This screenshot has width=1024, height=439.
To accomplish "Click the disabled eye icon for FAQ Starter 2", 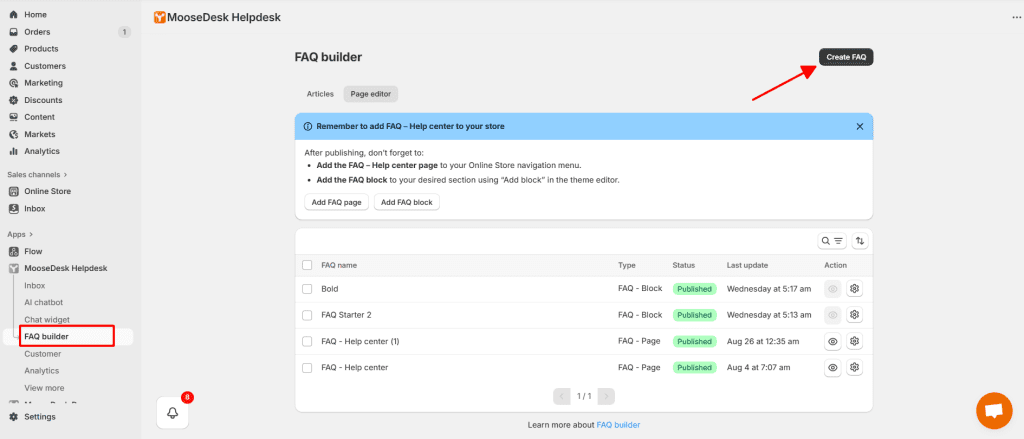I will point(833,315).
